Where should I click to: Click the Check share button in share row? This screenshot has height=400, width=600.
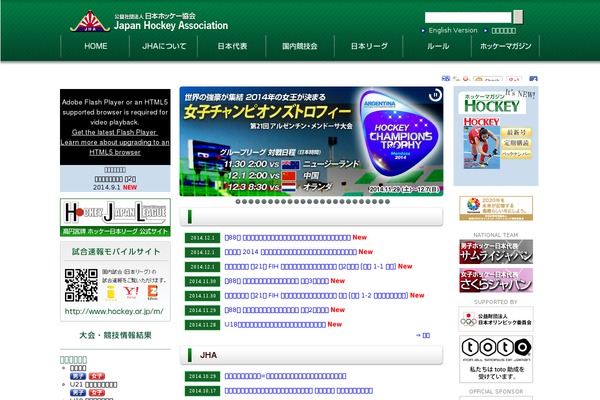point(488,79)
